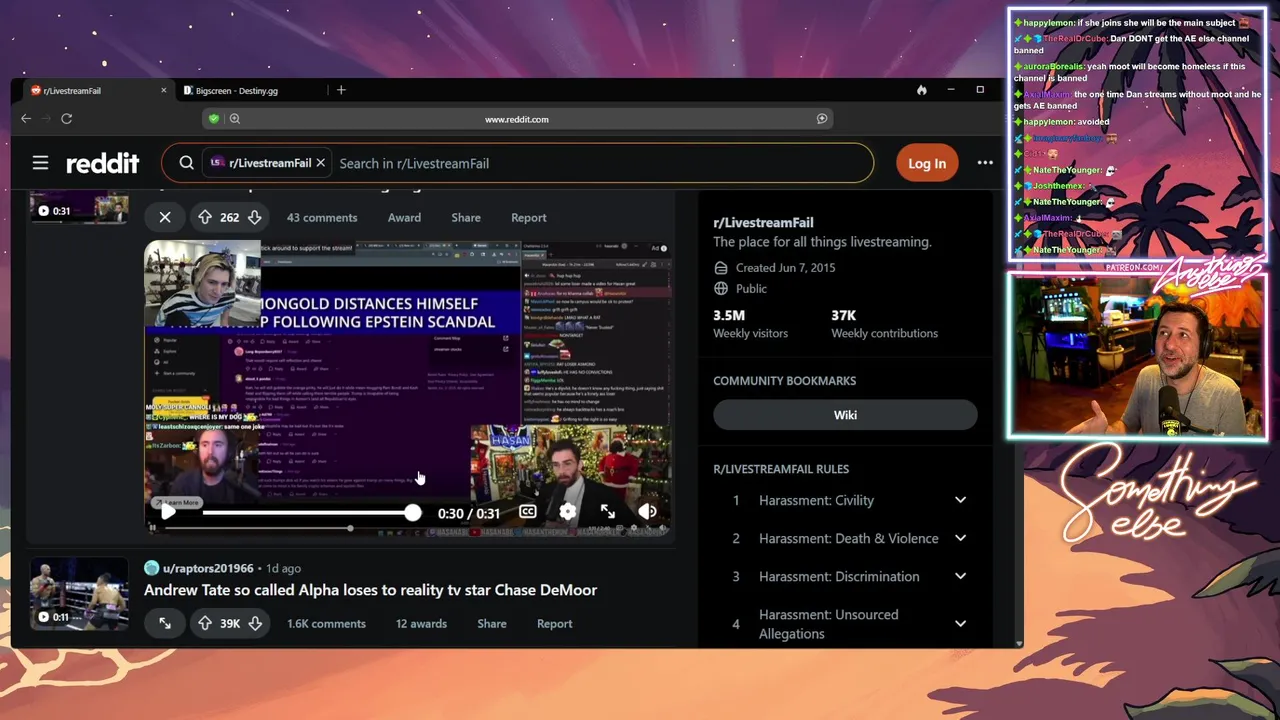This screenshot has height=720, width=1280.
Task: Expand the Andrew Tate post
Action: [x=165, y=623]
